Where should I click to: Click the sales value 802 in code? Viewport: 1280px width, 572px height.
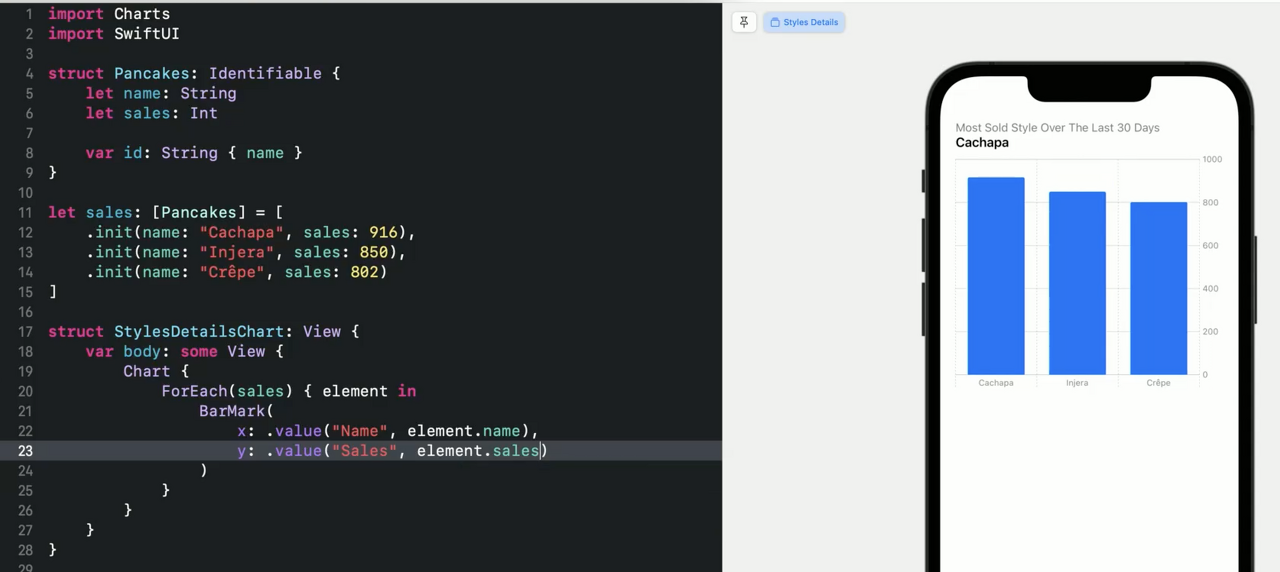coord(364,272)
